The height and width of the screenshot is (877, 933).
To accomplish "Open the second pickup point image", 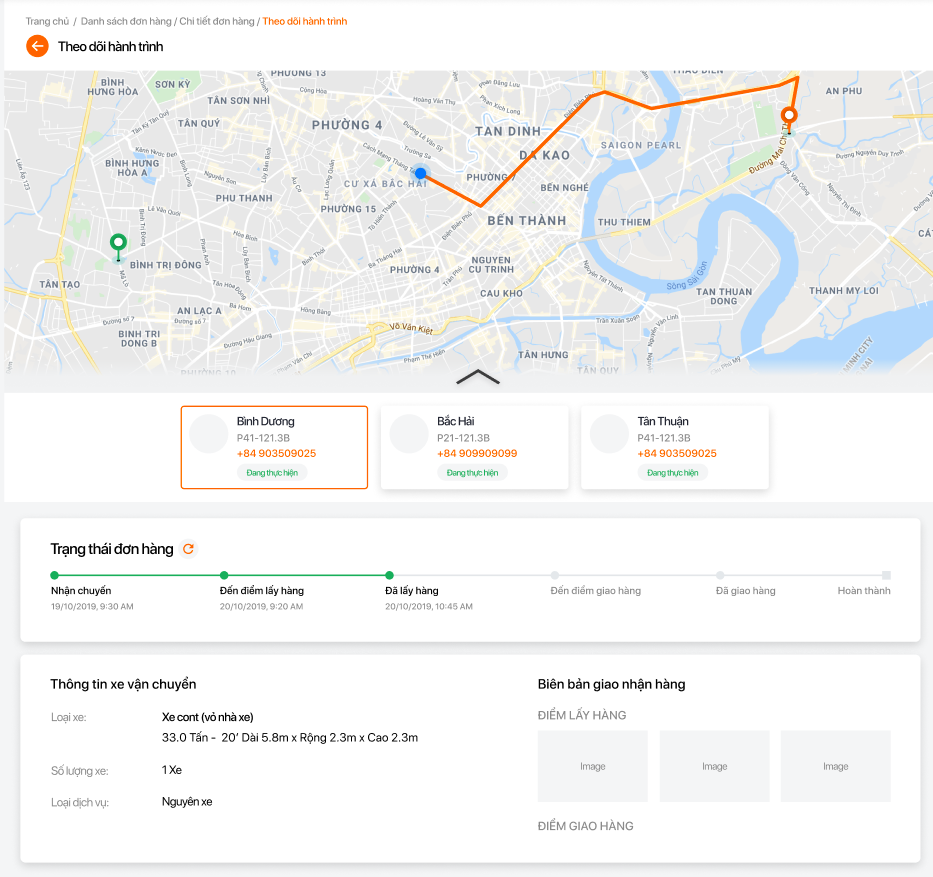I will point(715,766).
